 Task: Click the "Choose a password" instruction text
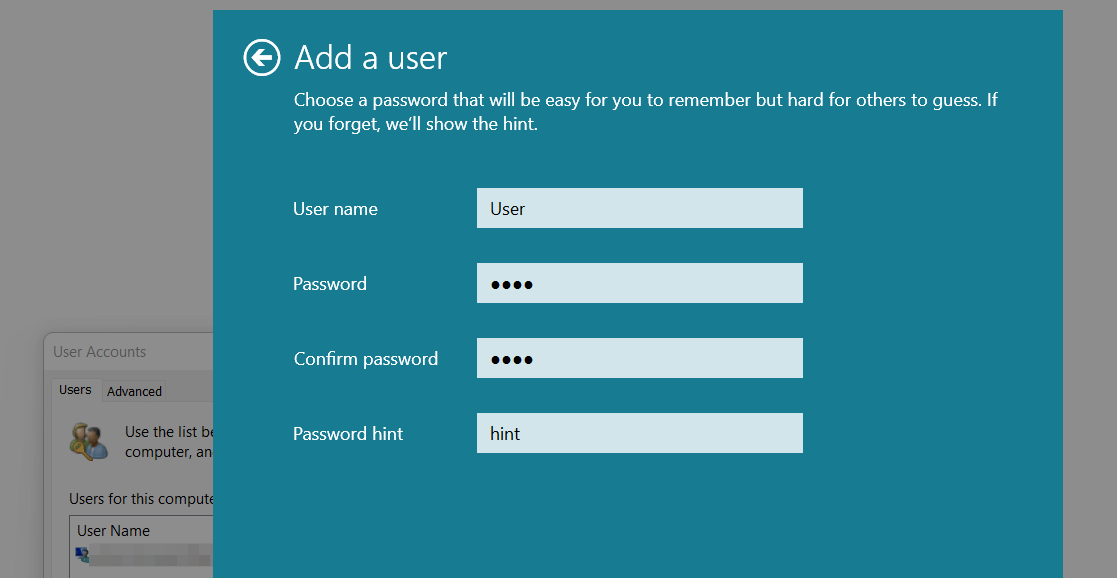pyautogui.click(x=645, y=112)
